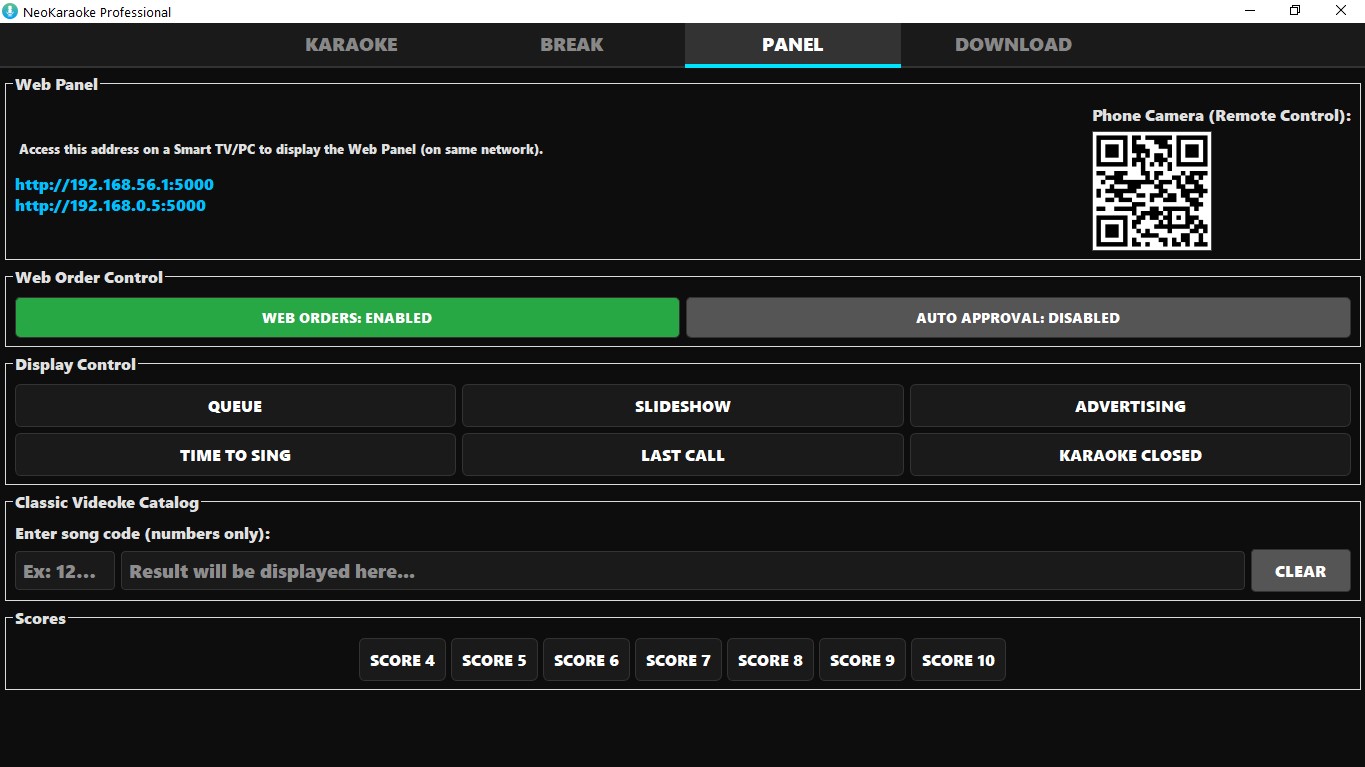Open the 192.168.56.1:5000 web panel link

click(114, 185)
